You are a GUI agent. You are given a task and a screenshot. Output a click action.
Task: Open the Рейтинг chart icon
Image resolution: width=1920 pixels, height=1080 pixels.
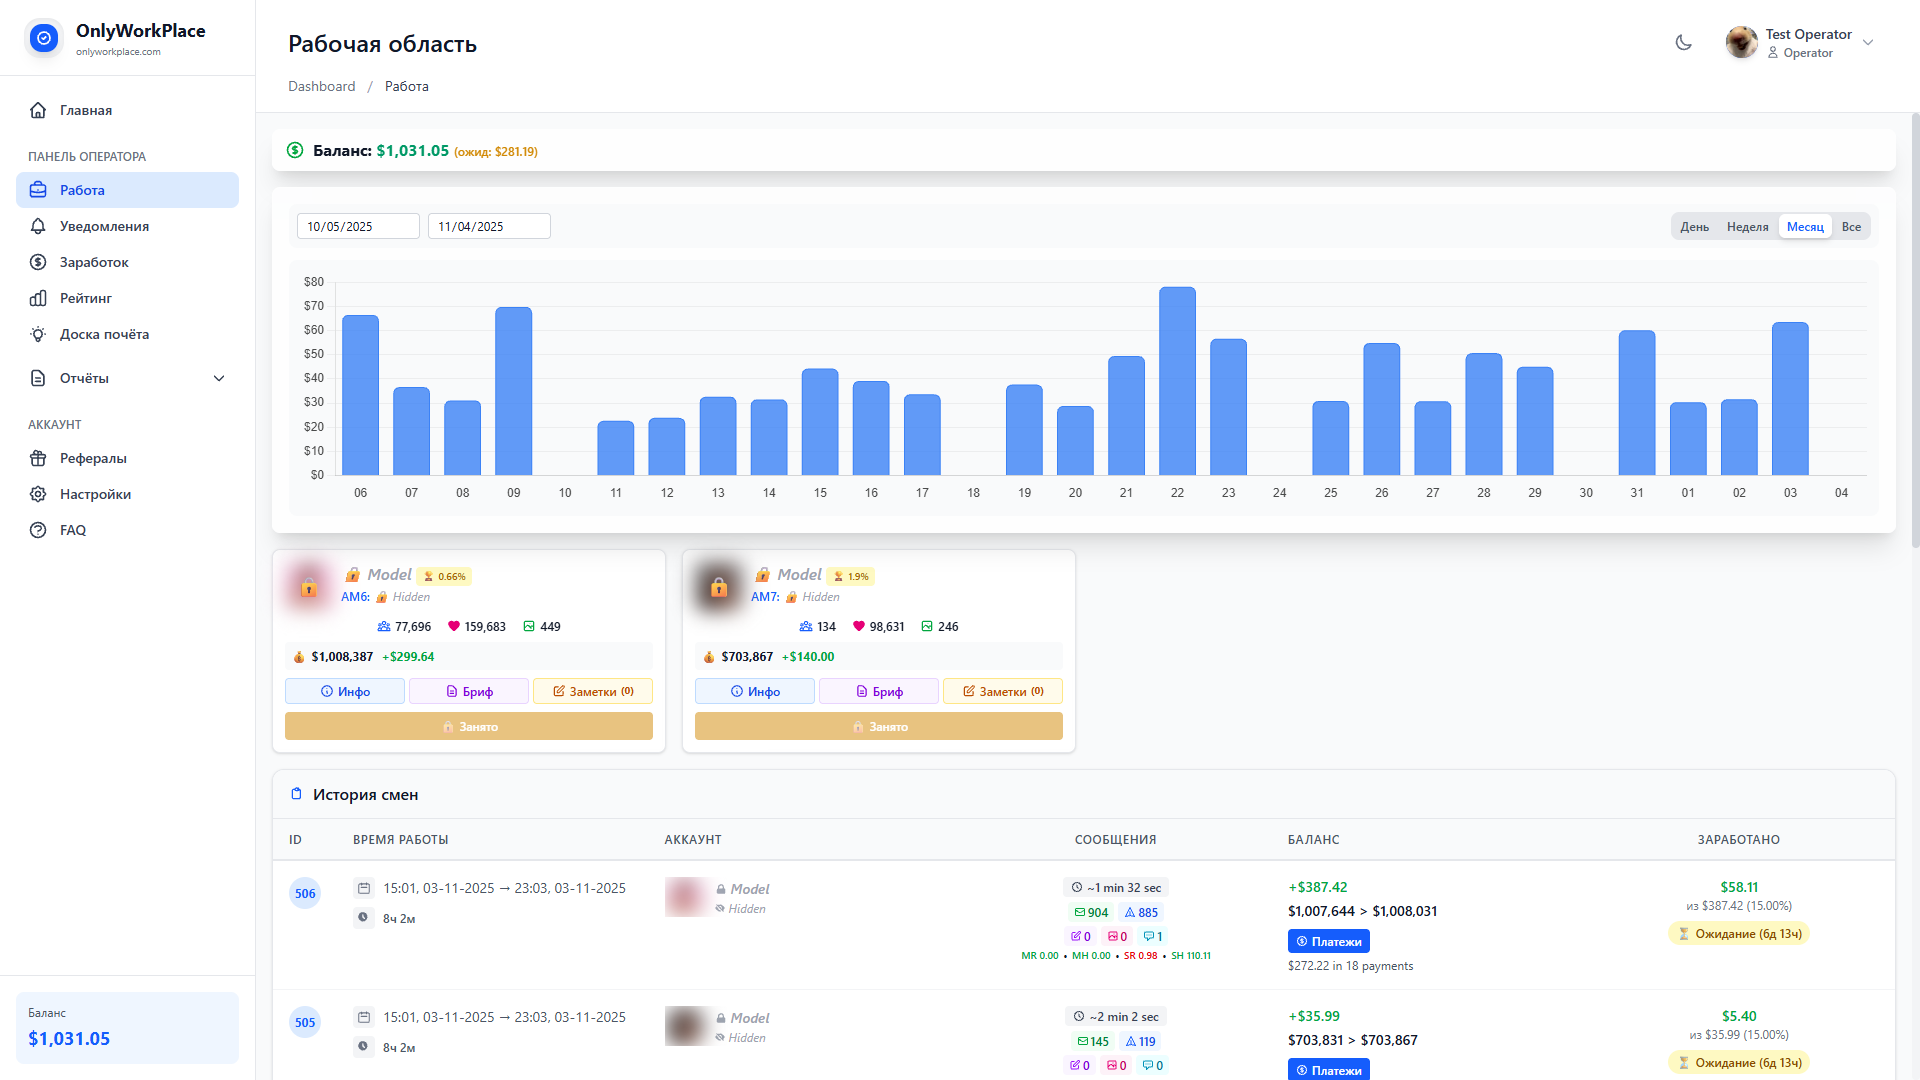(38, 298)
